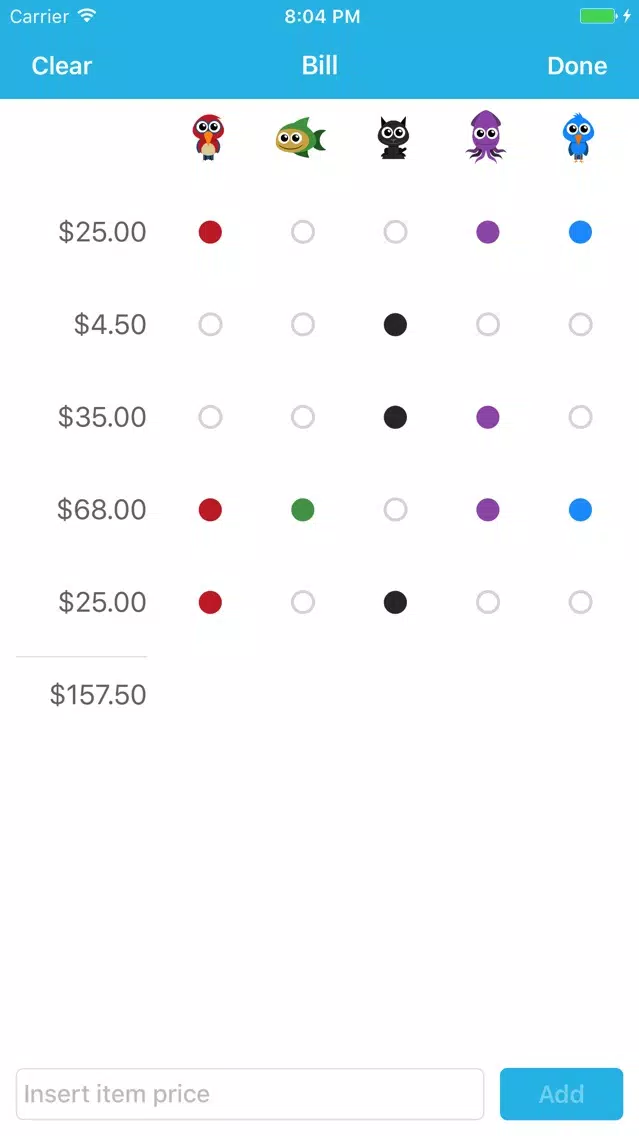Tap Done in the navigation bar
Image resolution: width=639 pixels, height=1136 pixels.
pyautogui.click(x=577, y=66)
